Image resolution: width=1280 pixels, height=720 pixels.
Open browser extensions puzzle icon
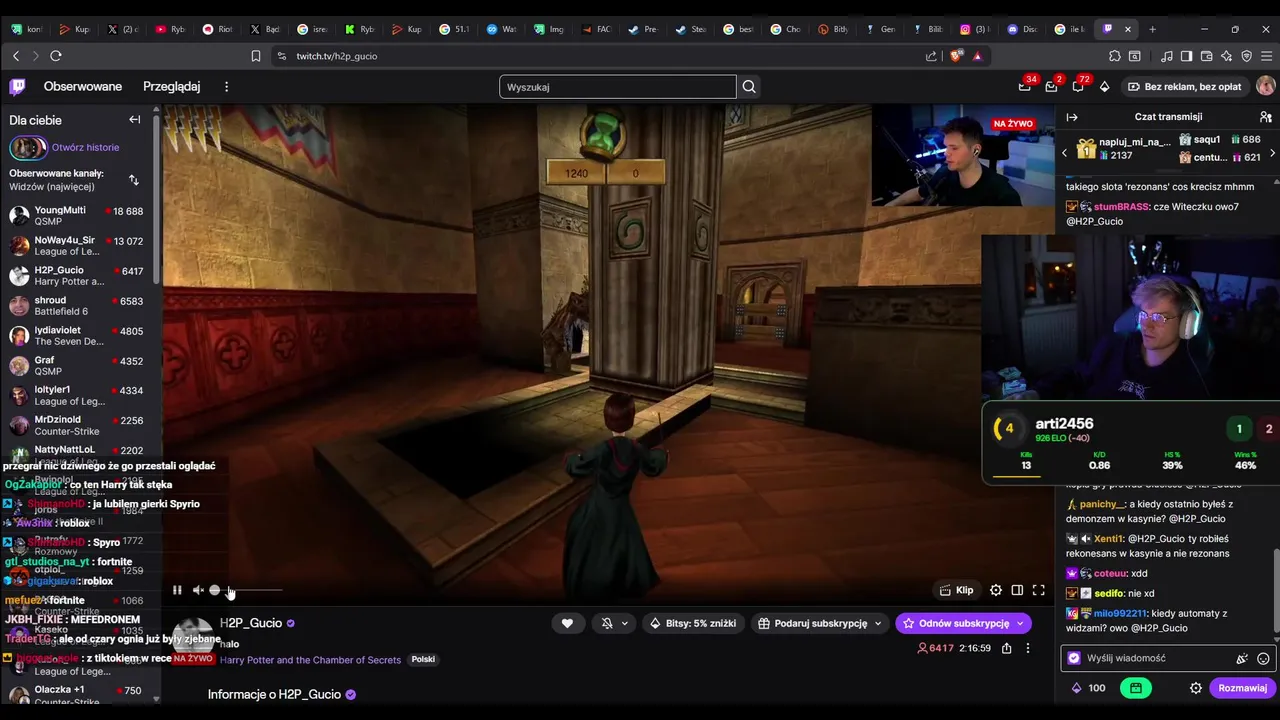point(1115,56)
